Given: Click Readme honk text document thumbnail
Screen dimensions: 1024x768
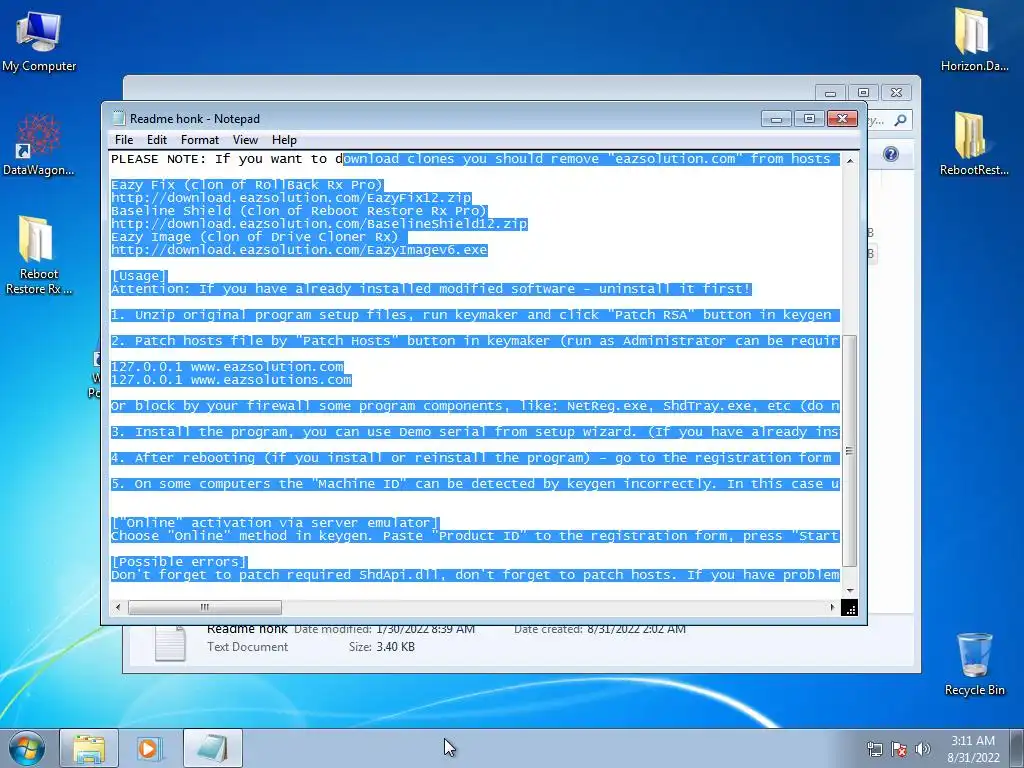Looking at the screenshot, I should point(170,644).
